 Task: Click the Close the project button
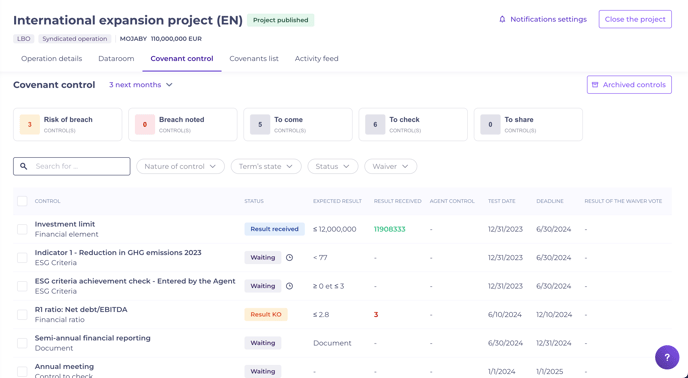click(x=635, y=19)
